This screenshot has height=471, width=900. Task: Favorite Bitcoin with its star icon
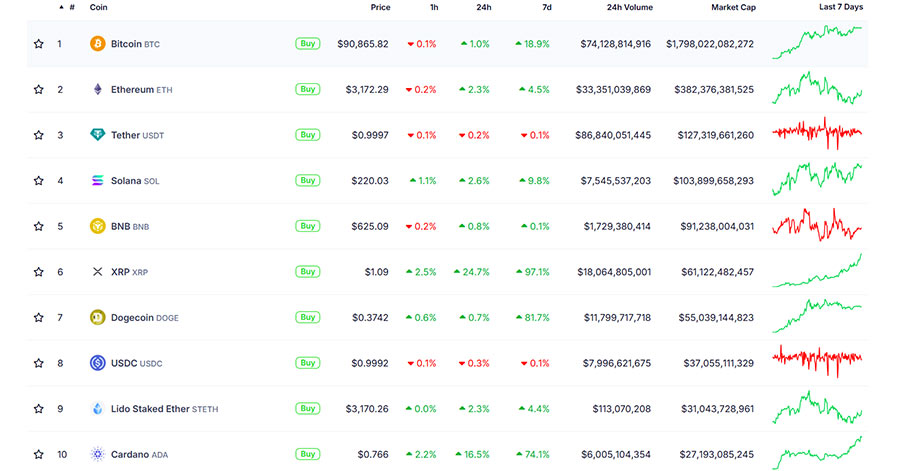pyautogui.click(x=38, y=44)
